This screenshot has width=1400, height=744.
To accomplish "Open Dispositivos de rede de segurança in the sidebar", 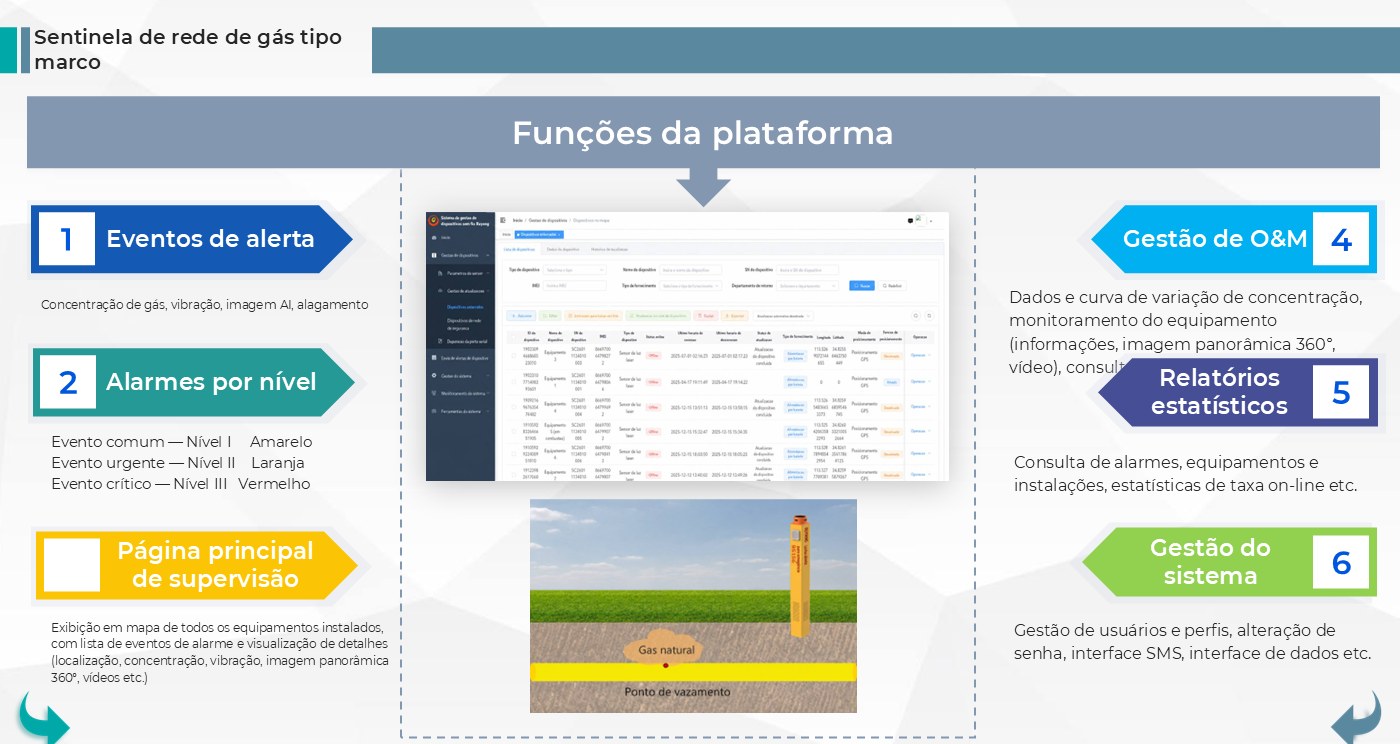I will pos(464,324).
